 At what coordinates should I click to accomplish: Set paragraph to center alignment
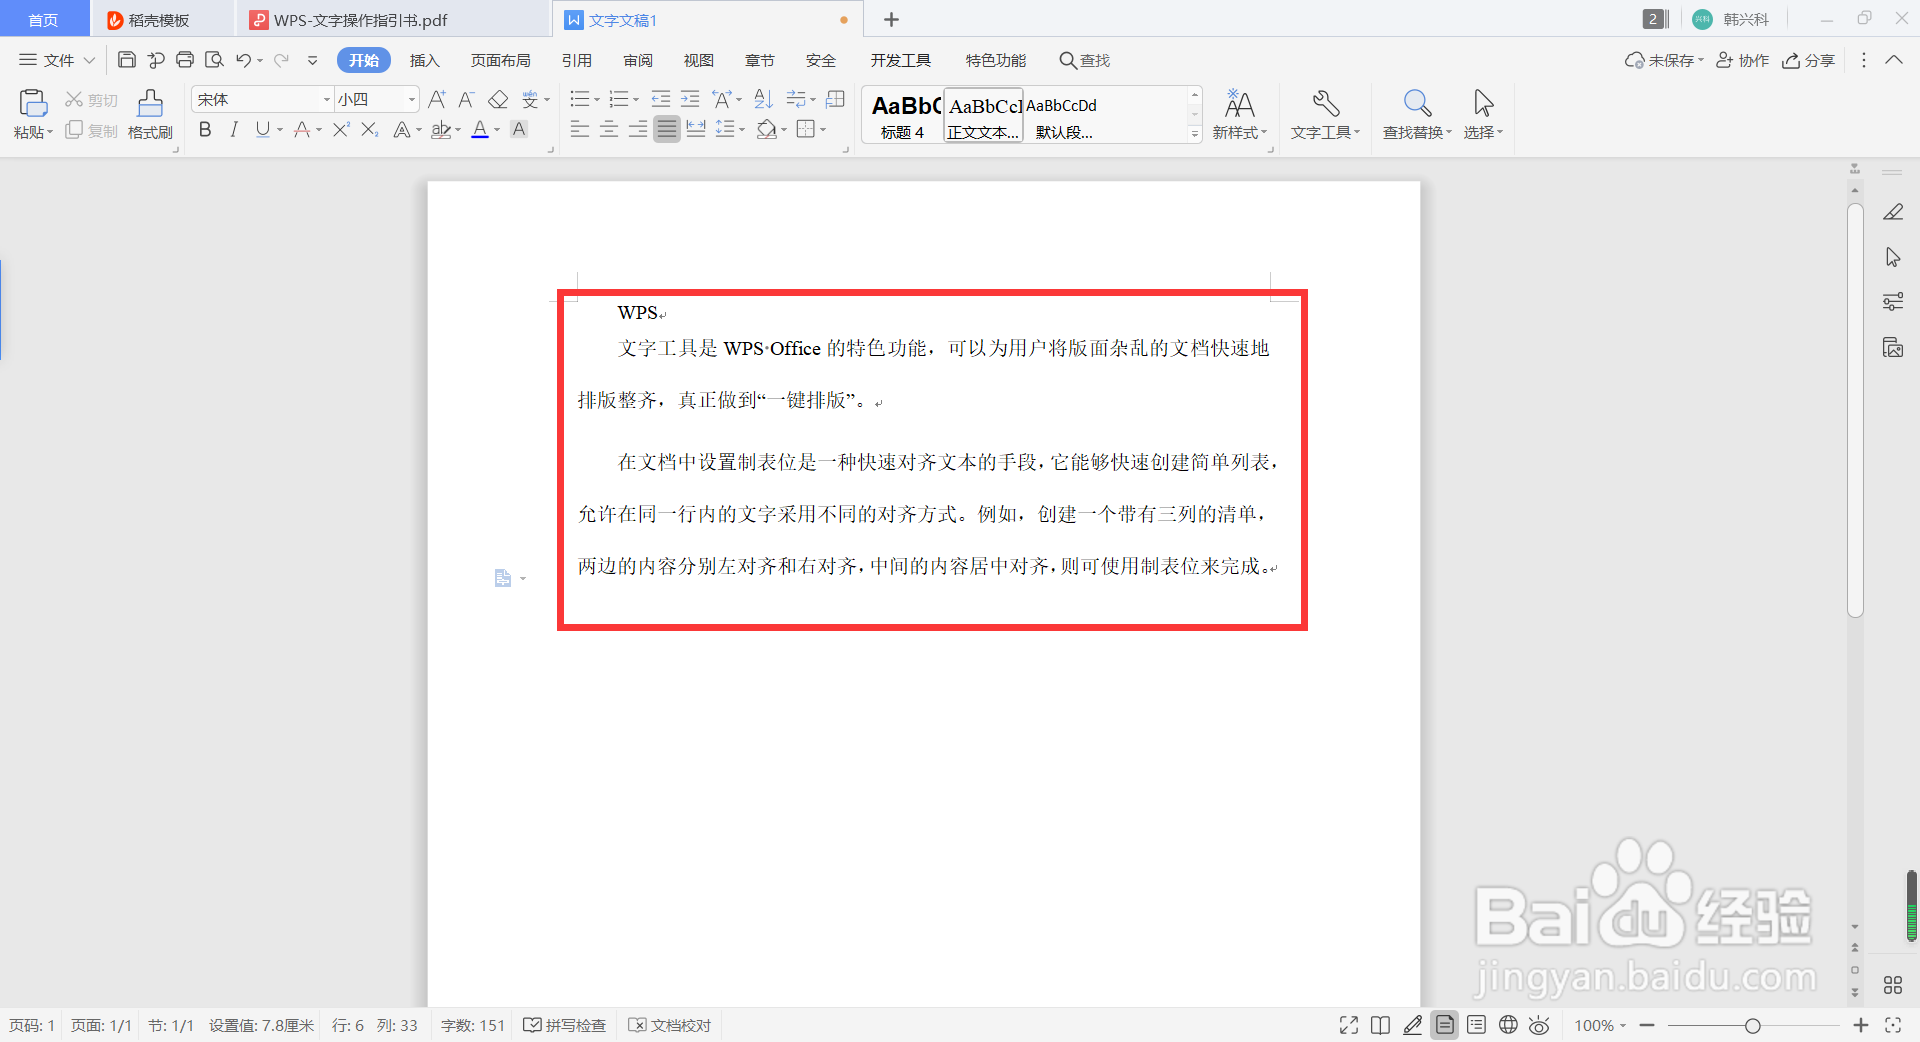point(609,129)
